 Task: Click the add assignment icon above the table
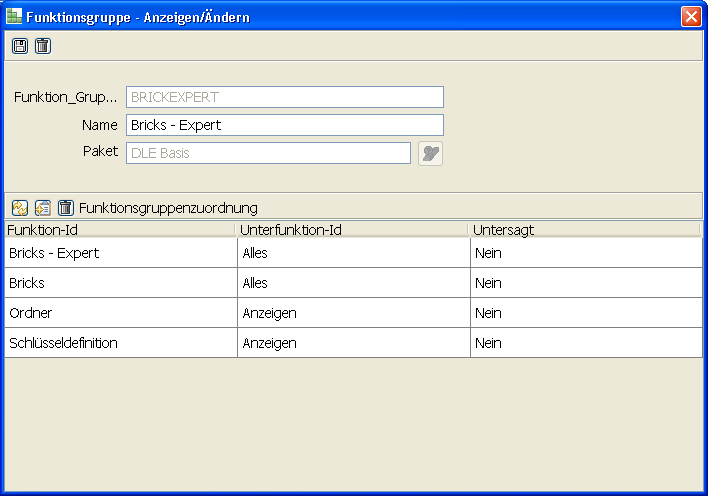coord(20,208)
